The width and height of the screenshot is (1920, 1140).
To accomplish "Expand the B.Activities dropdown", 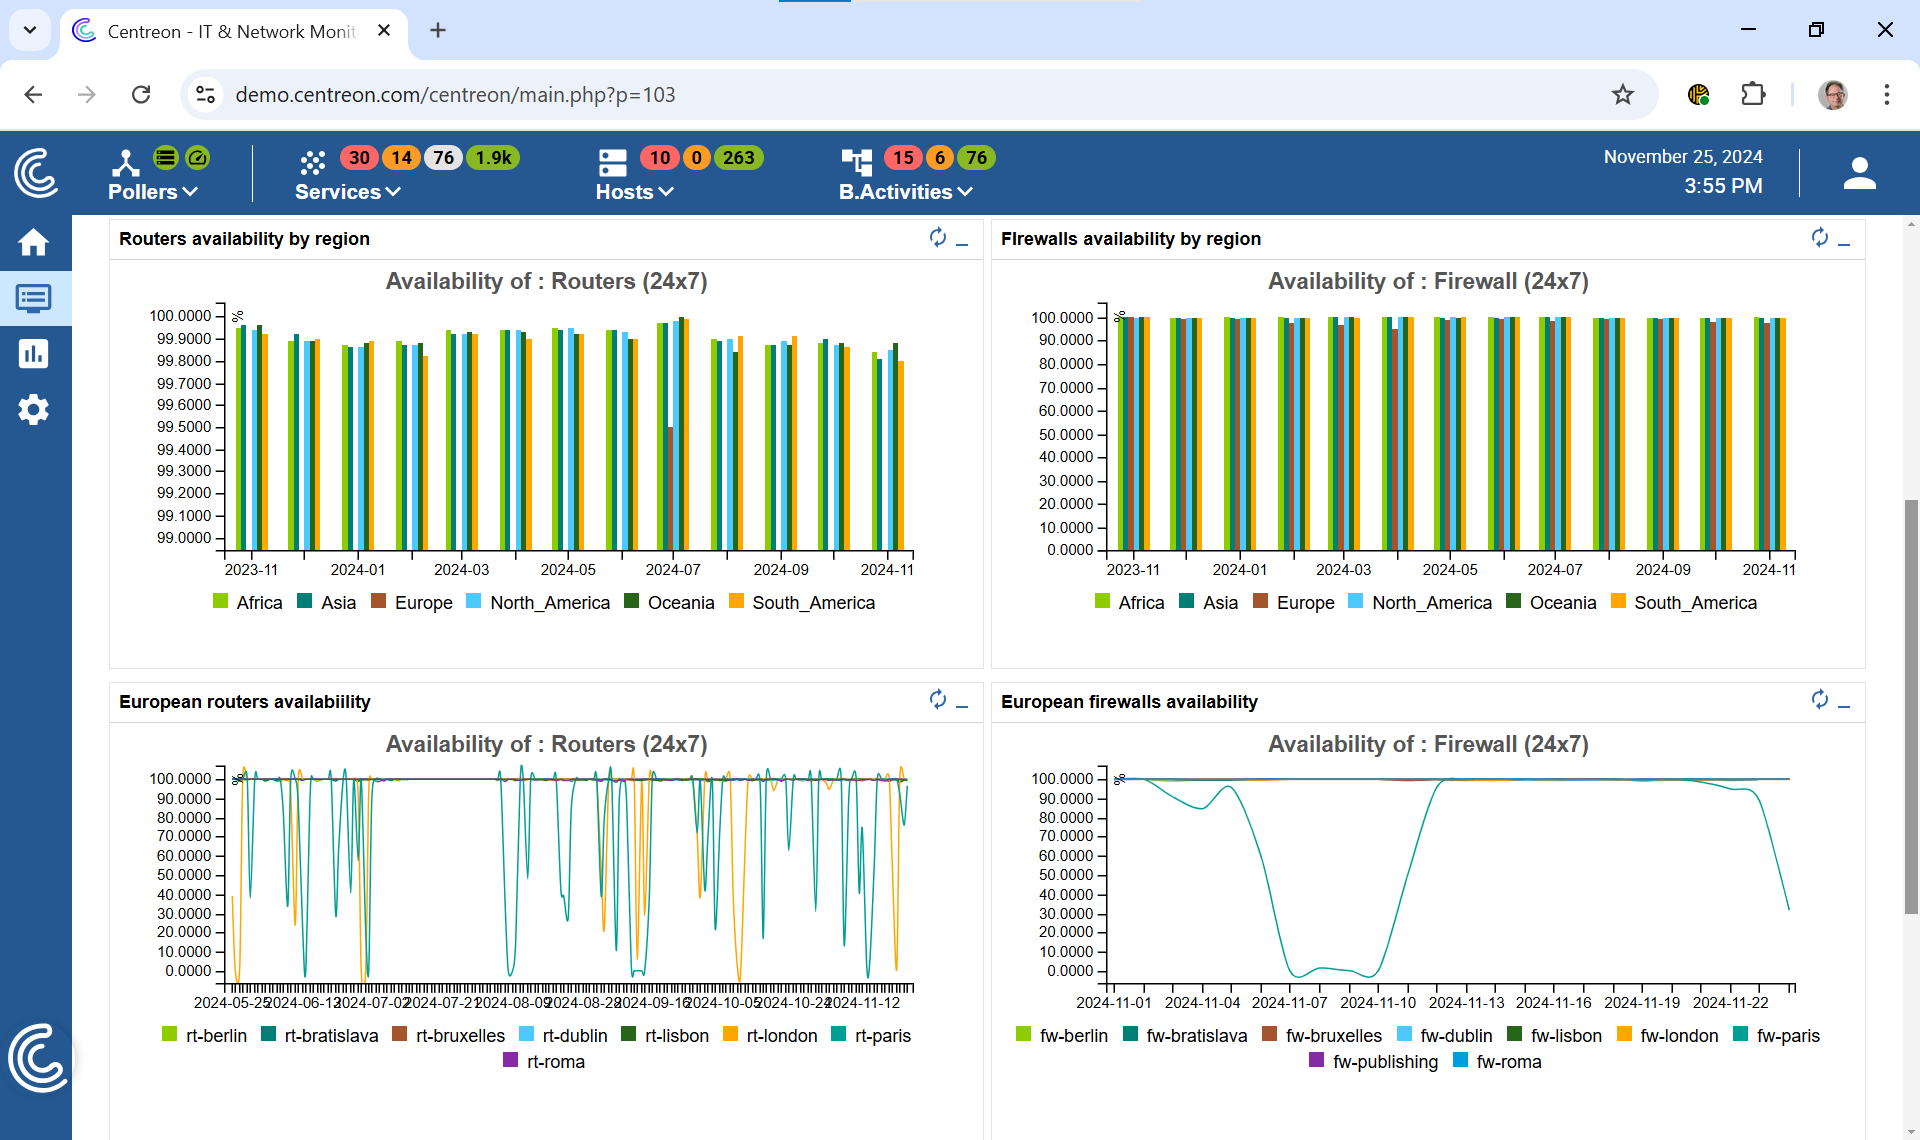I will tap(905, 191).
